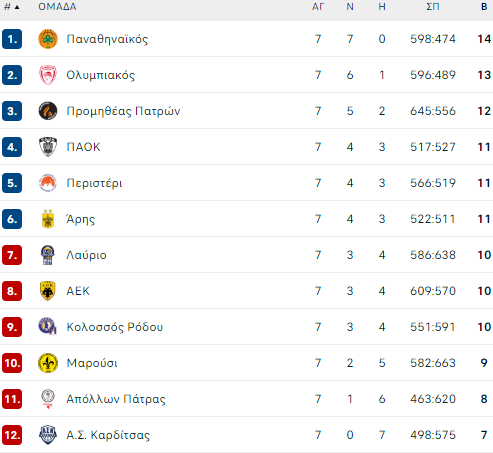The height and width of the screenshot is (453, 493).
Task: Open the Απόλλων Πάτρας team page
Action: [x=116, y=399]
